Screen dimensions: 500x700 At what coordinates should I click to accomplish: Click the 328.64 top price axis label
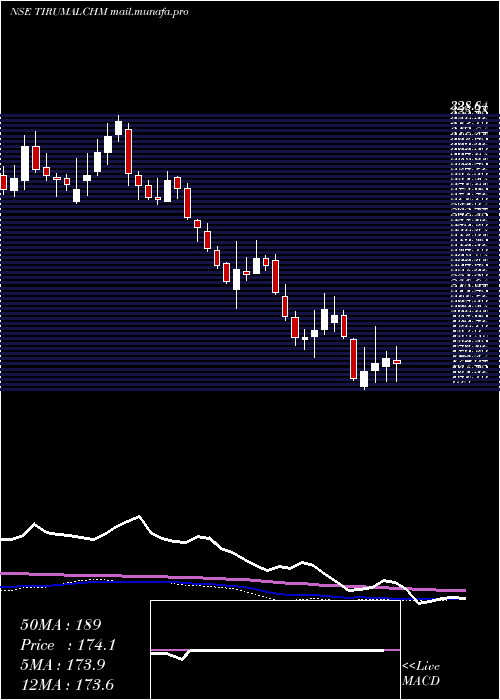469,105
